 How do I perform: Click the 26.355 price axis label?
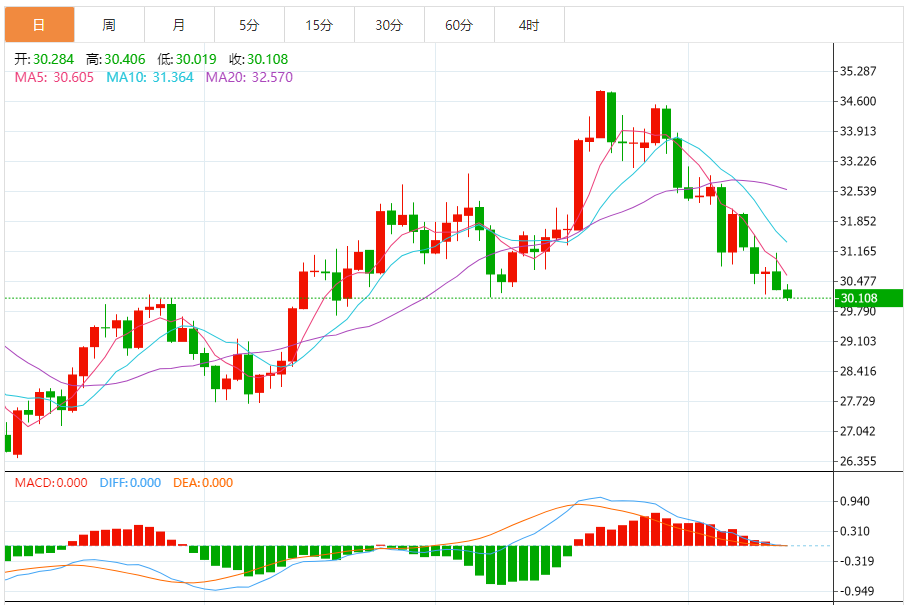pyautogui.click(x=858, y=462)
